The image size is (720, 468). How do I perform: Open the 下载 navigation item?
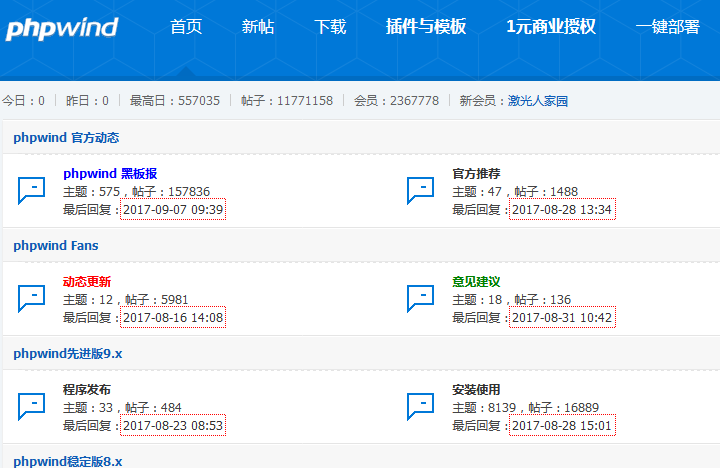pos(330,27)
